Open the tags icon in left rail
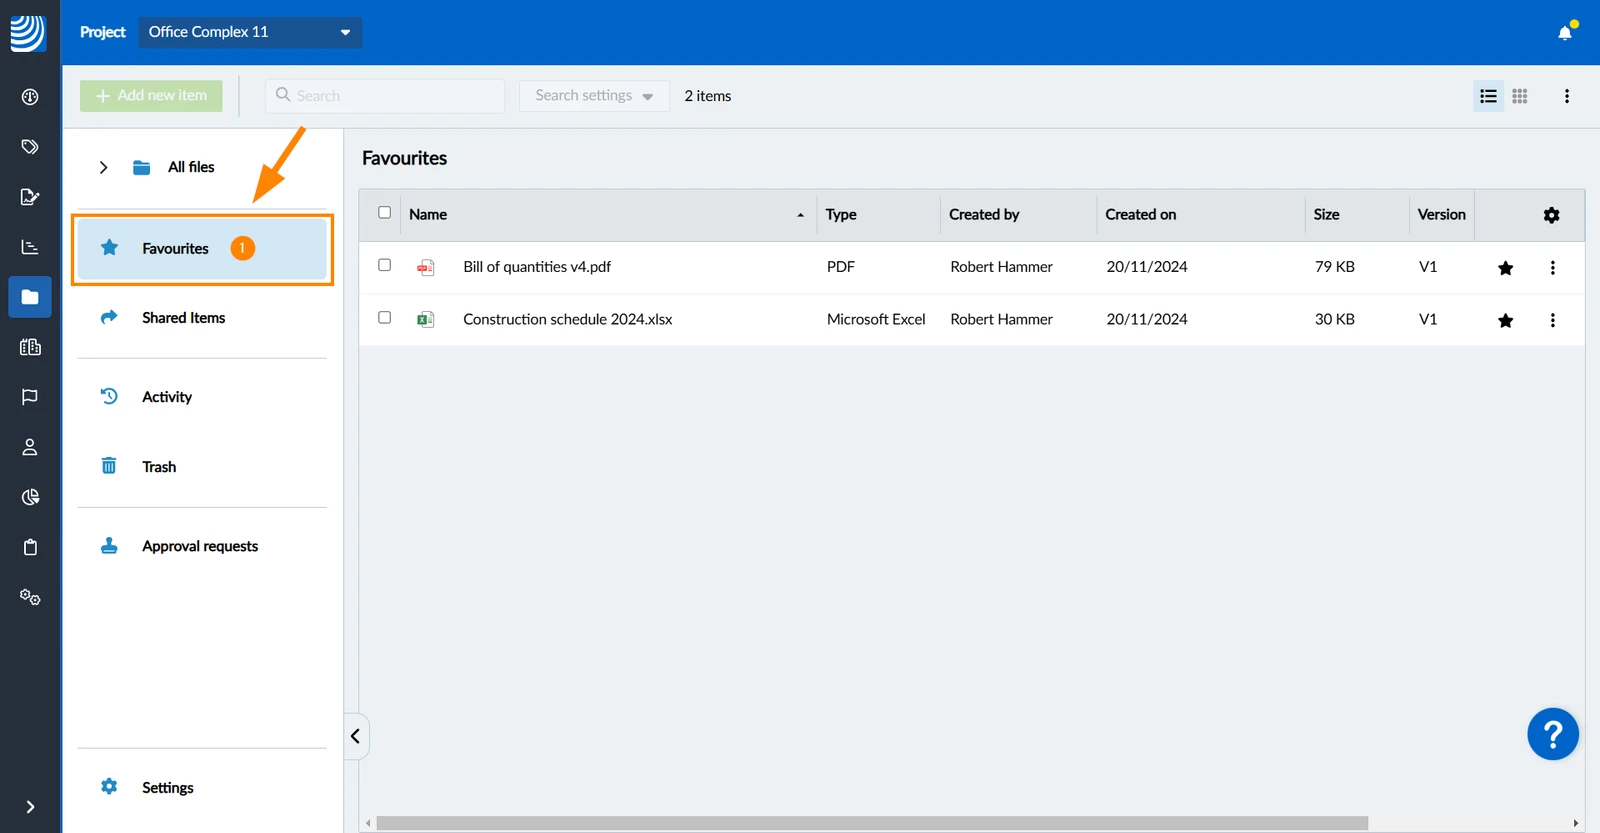Screen dimensions: 1600x833 point(30,147)
